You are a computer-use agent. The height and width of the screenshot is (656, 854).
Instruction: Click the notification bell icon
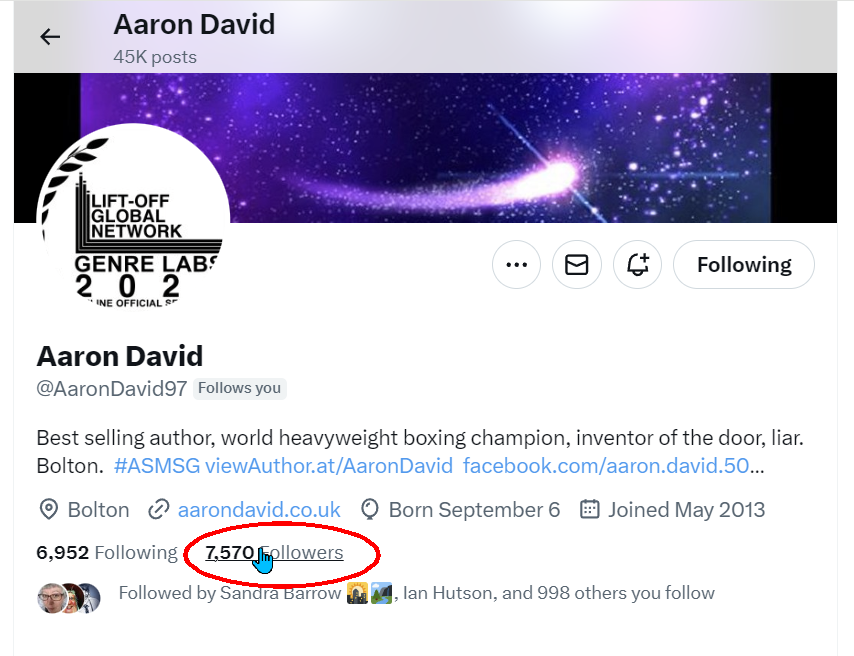[637, 264]
